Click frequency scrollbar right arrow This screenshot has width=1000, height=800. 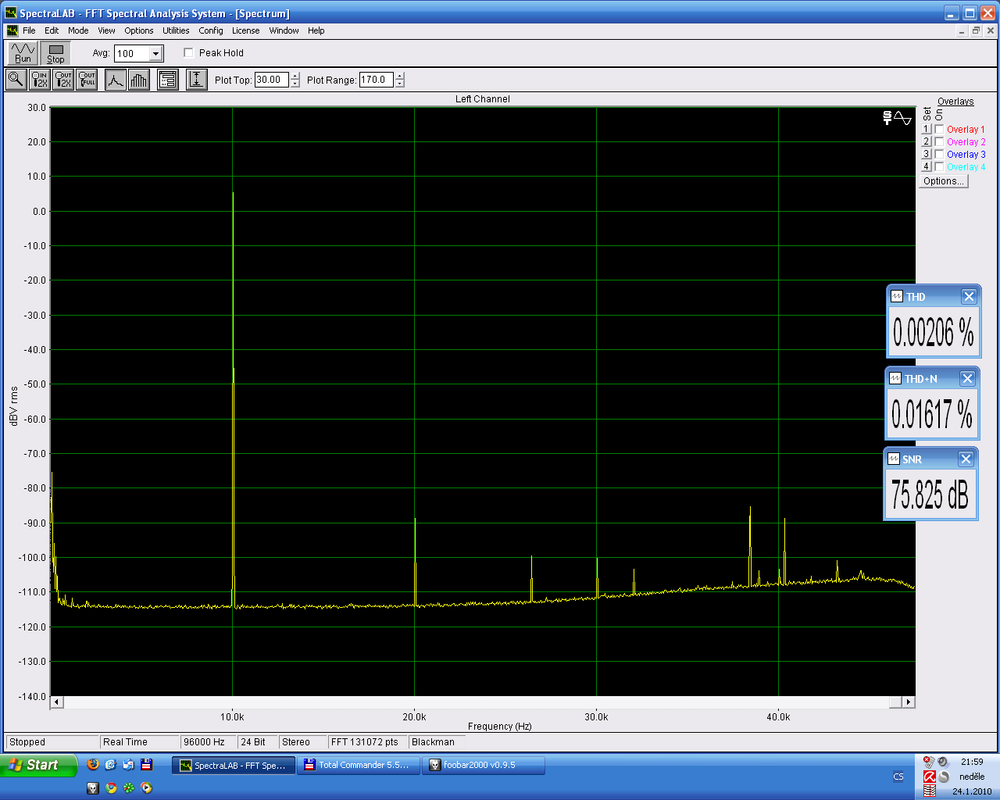tap(908, 702)
